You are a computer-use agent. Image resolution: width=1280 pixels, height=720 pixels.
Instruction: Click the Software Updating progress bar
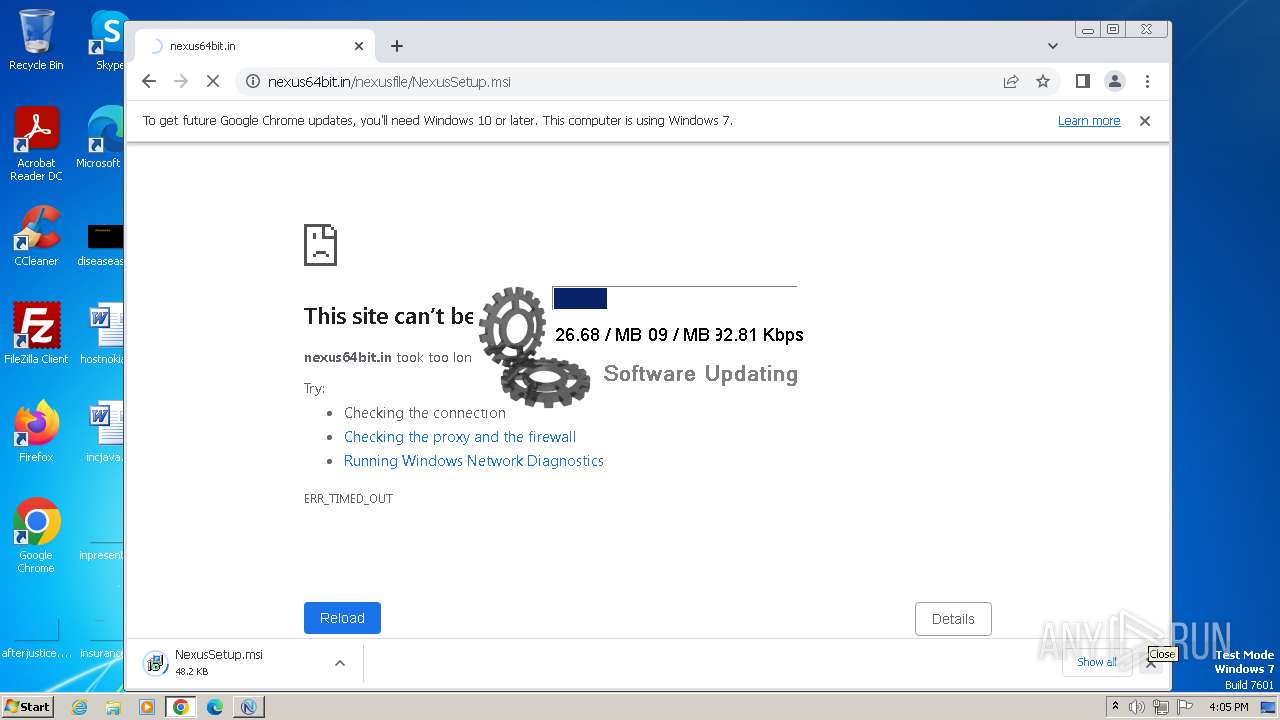pos(675,298)
